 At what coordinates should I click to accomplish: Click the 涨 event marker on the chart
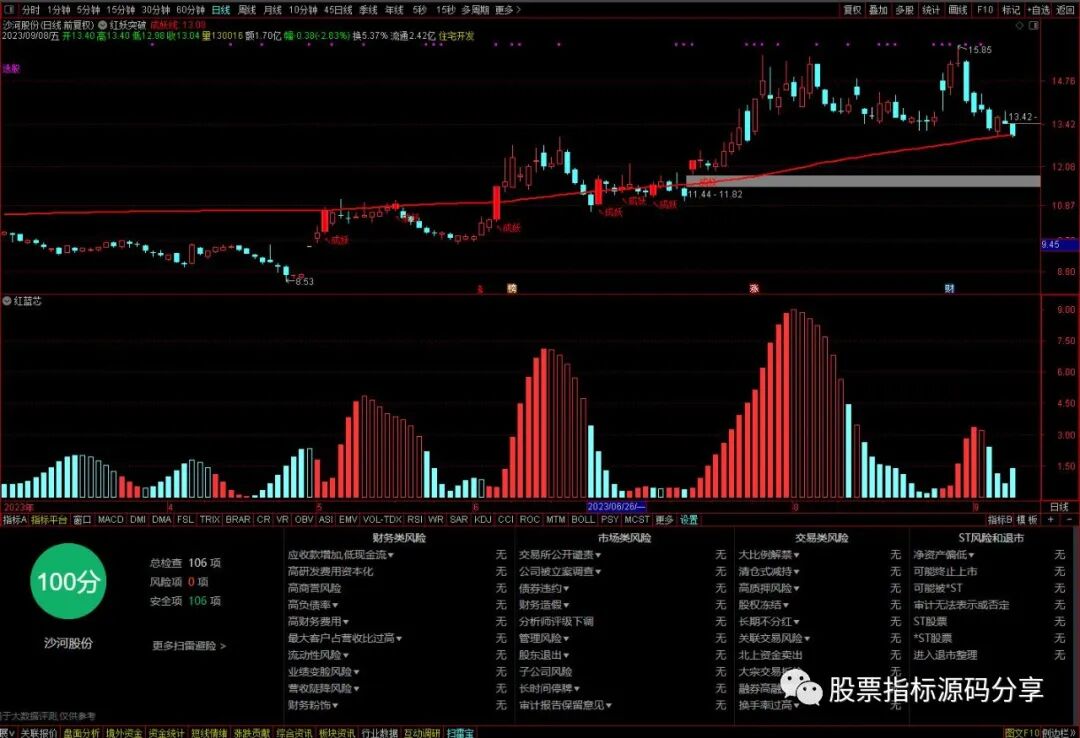[754, 288]
